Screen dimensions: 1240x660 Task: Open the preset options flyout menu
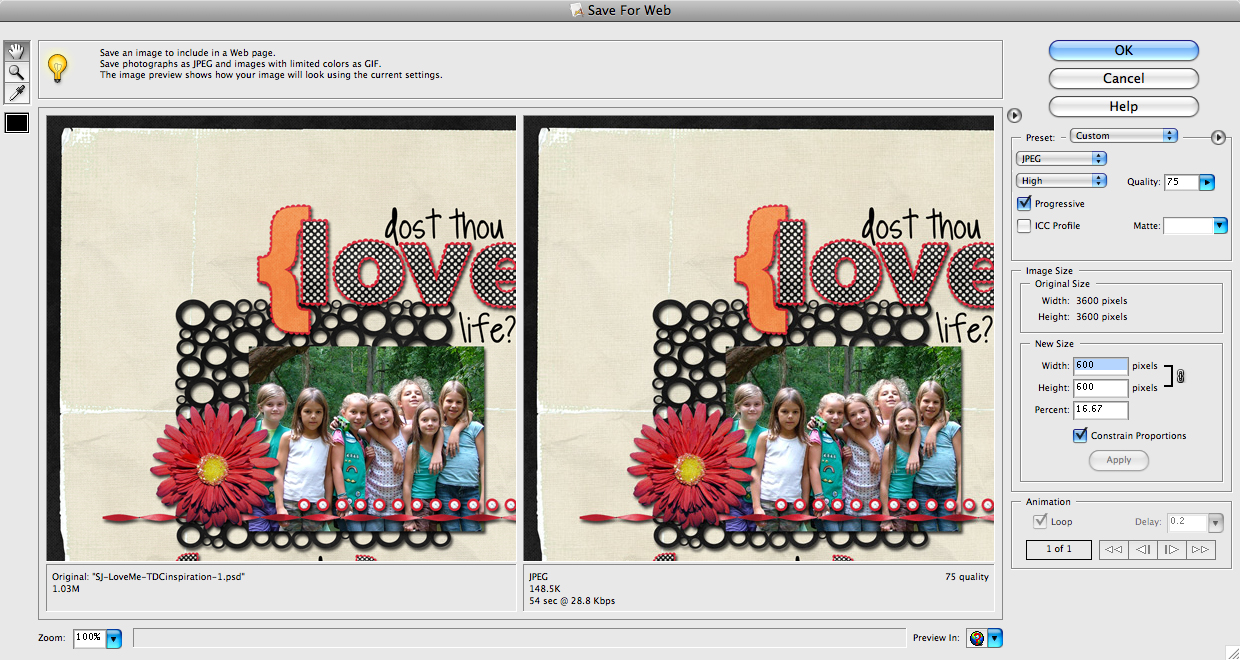pyautogui.click(x=1218, y=137)
